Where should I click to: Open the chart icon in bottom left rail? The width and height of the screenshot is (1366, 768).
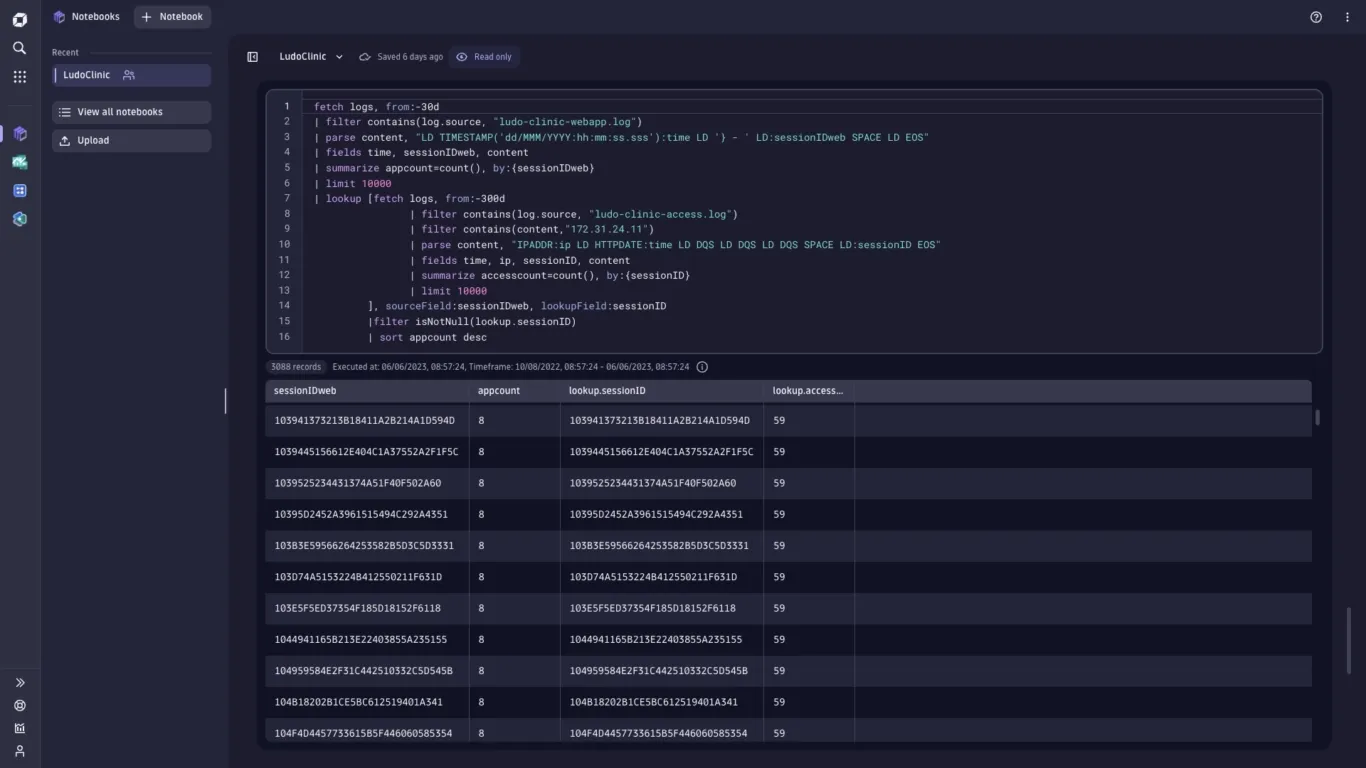click(19, 729)
